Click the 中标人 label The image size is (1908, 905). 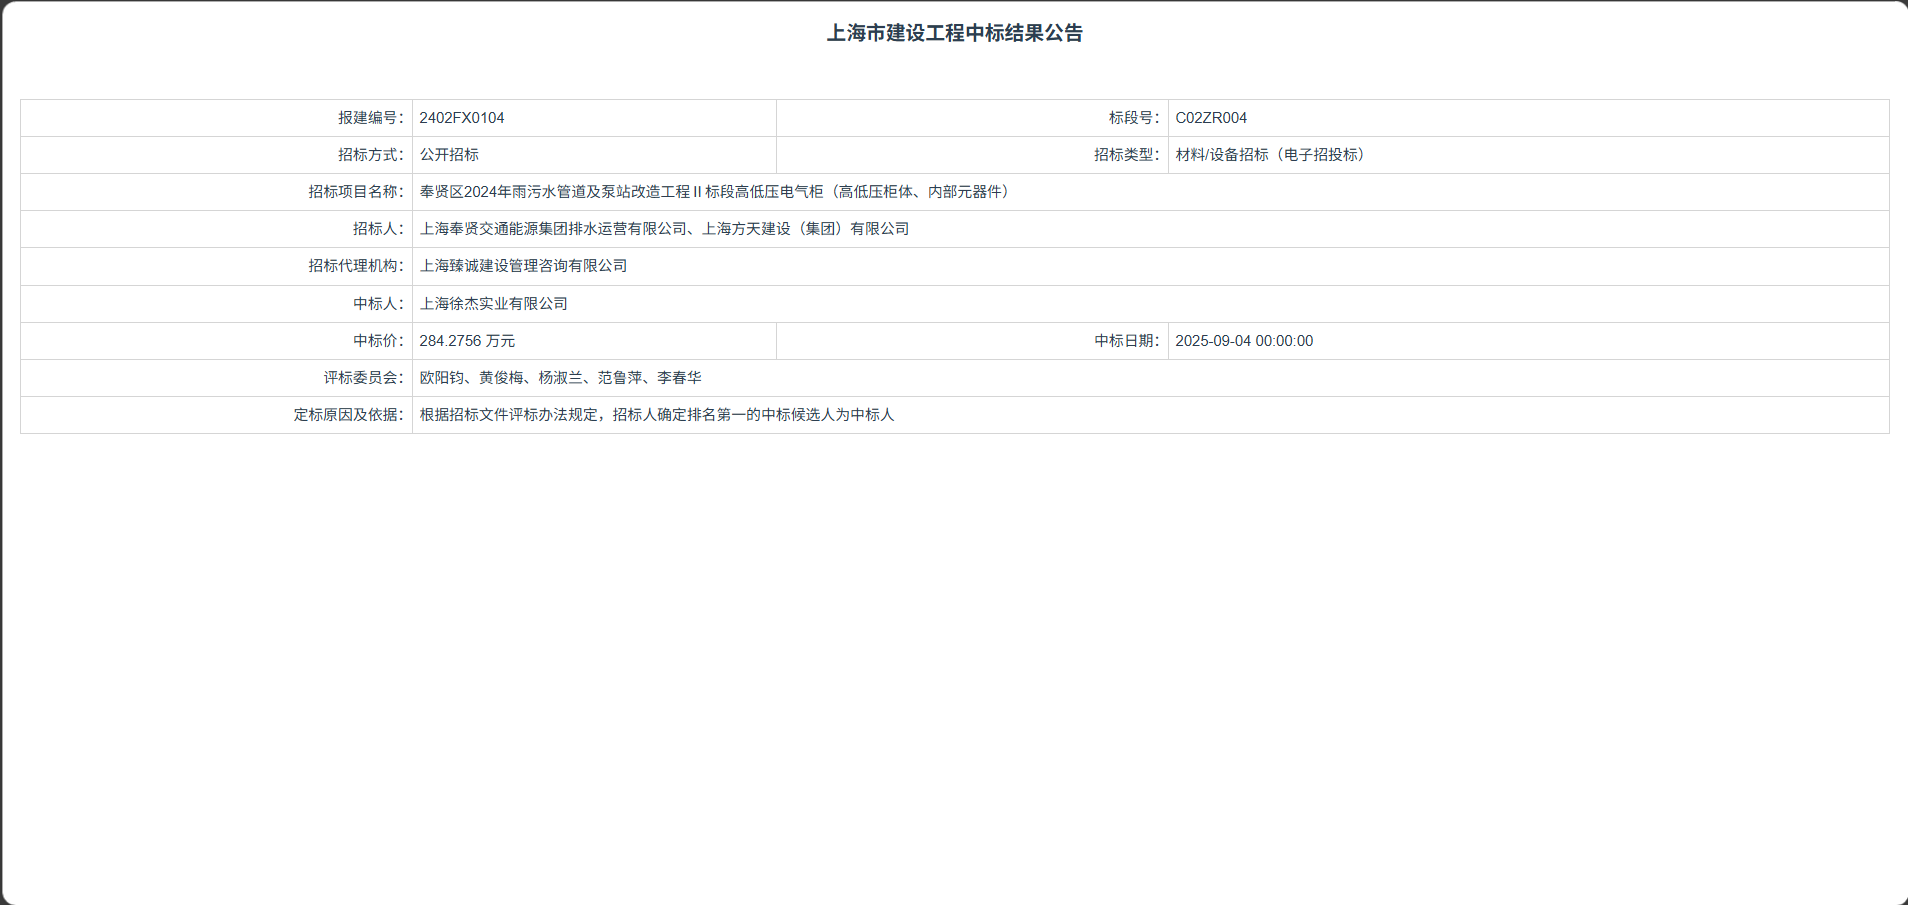(x=378, y=304)
